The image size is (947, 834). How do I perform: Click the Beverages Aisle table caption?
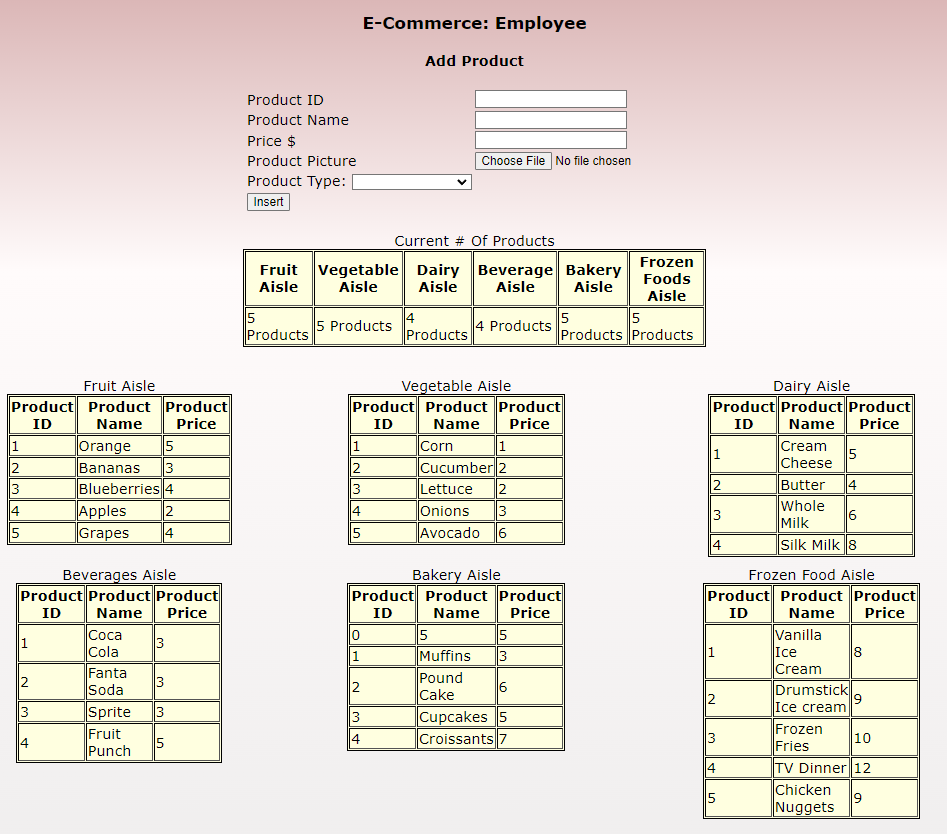tap(119, 575)
